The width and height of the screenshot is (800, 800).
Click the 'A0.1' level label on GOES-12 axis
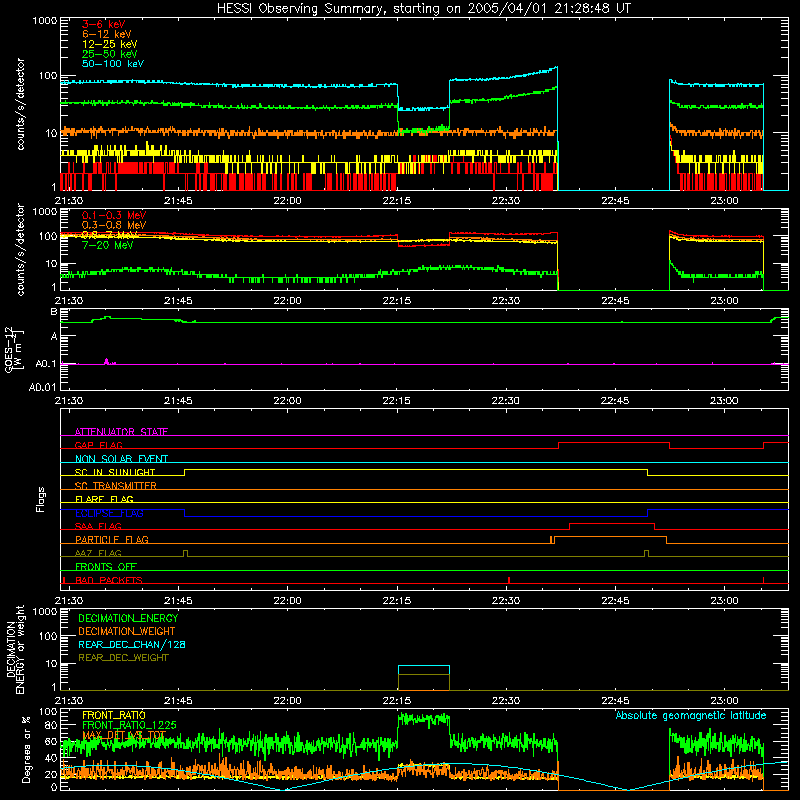tap(46, 364)
